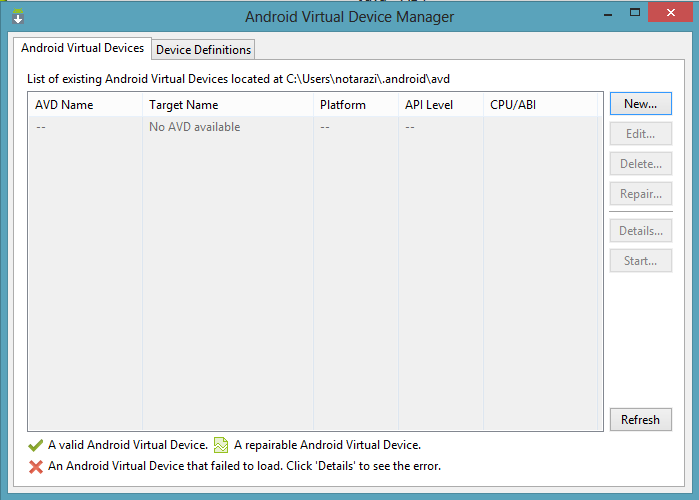699x500 pixels.
Task: Click the Target Name column header
Action: pyautogui.click(x=228, y=105)
